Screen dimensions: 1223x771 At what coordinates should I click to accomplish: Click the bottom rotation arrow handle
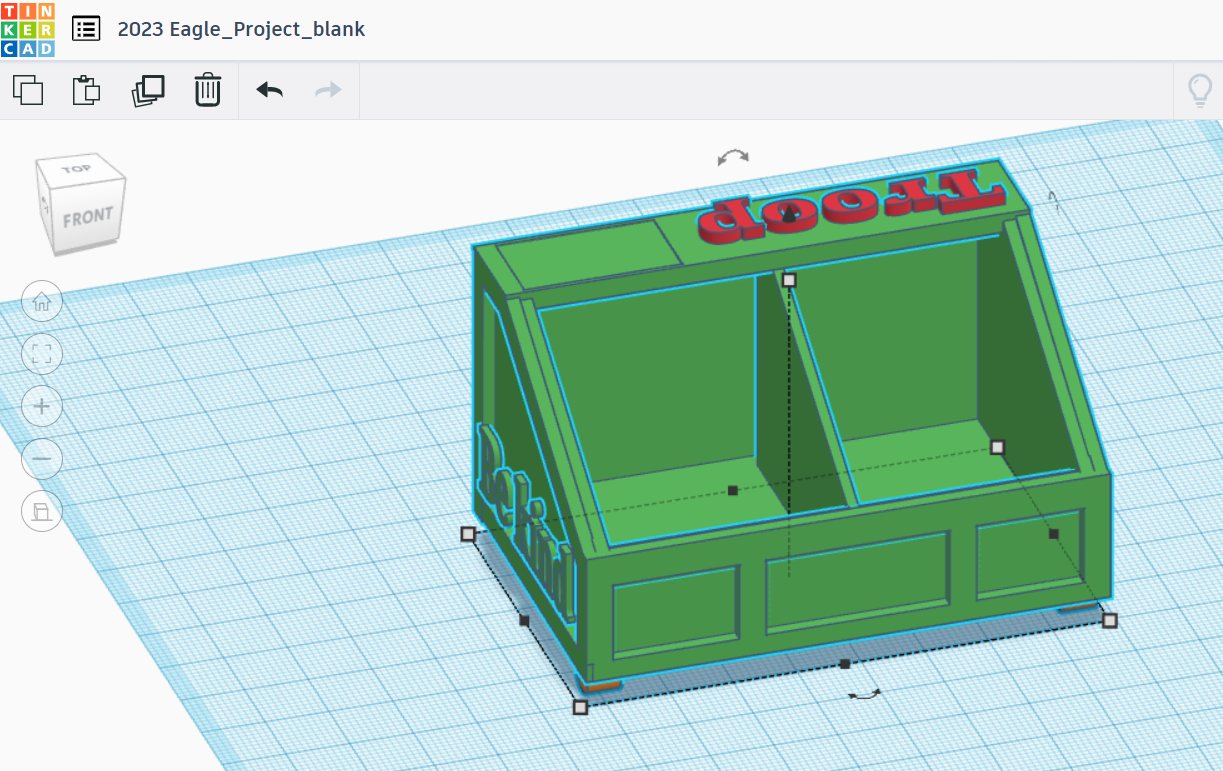(x=864, y=693)
